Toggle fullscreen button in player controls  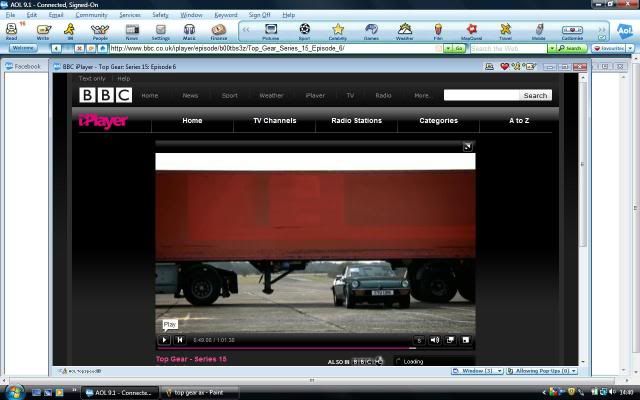point(466,340)
